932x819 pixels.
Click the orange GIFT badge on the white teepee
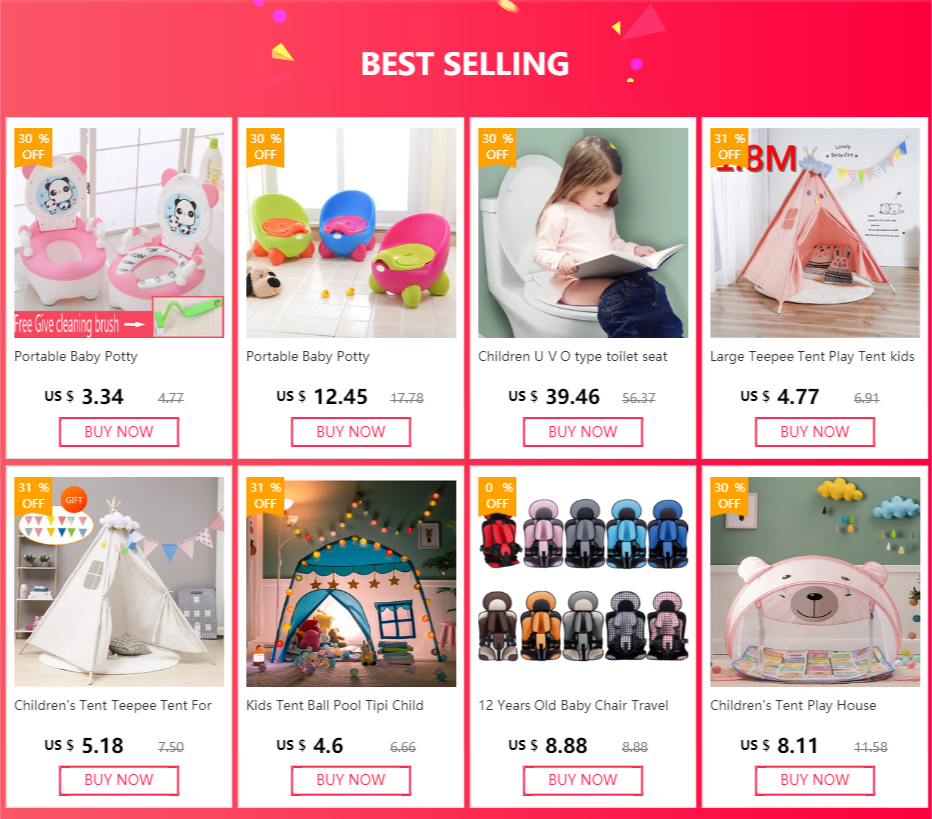pos(74,500)
